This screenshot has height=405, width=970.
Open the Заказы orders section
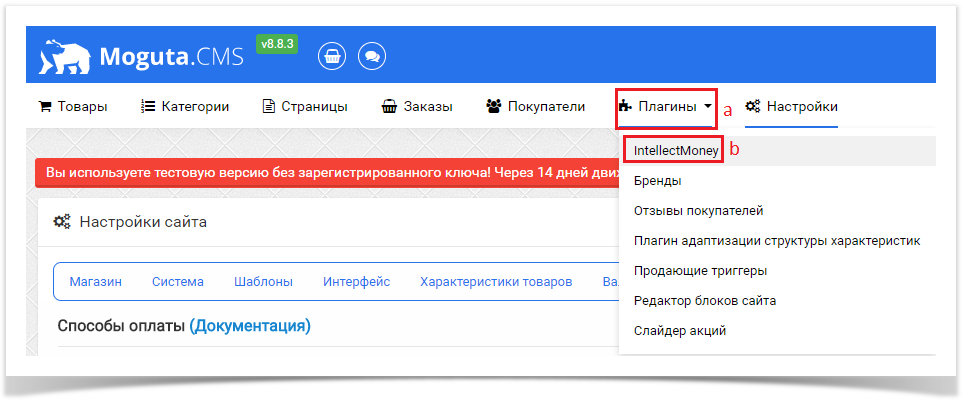(417, 106)
